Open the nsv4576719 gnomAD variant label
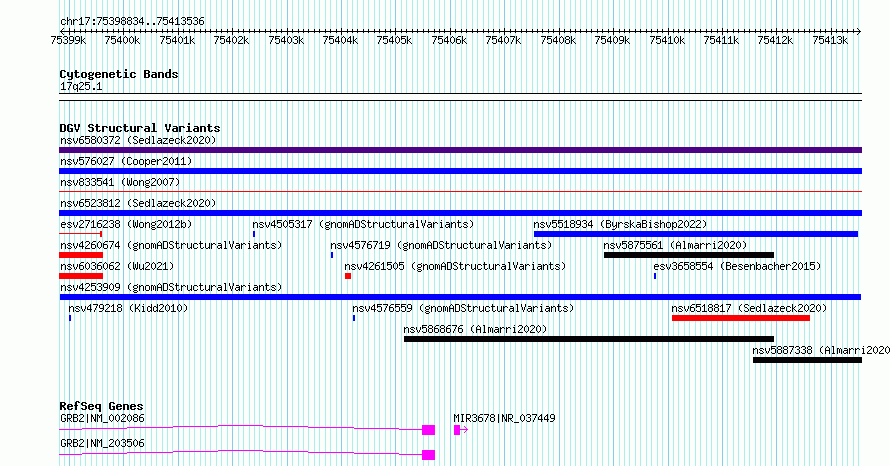 point(441,245)
